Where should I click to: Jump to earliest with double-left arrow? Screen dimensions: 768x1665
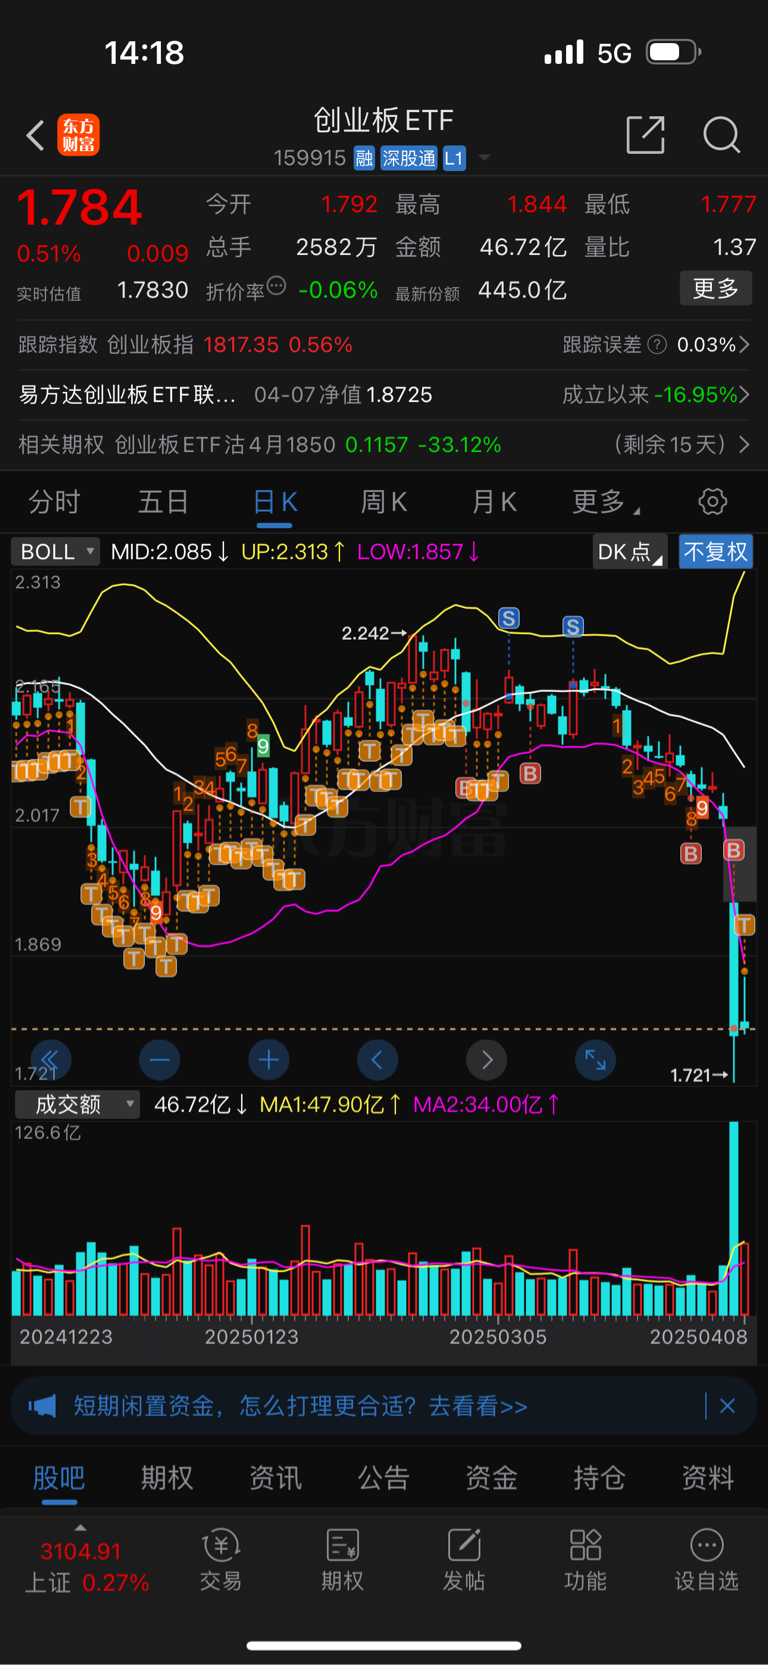[x=50, y=1060]
